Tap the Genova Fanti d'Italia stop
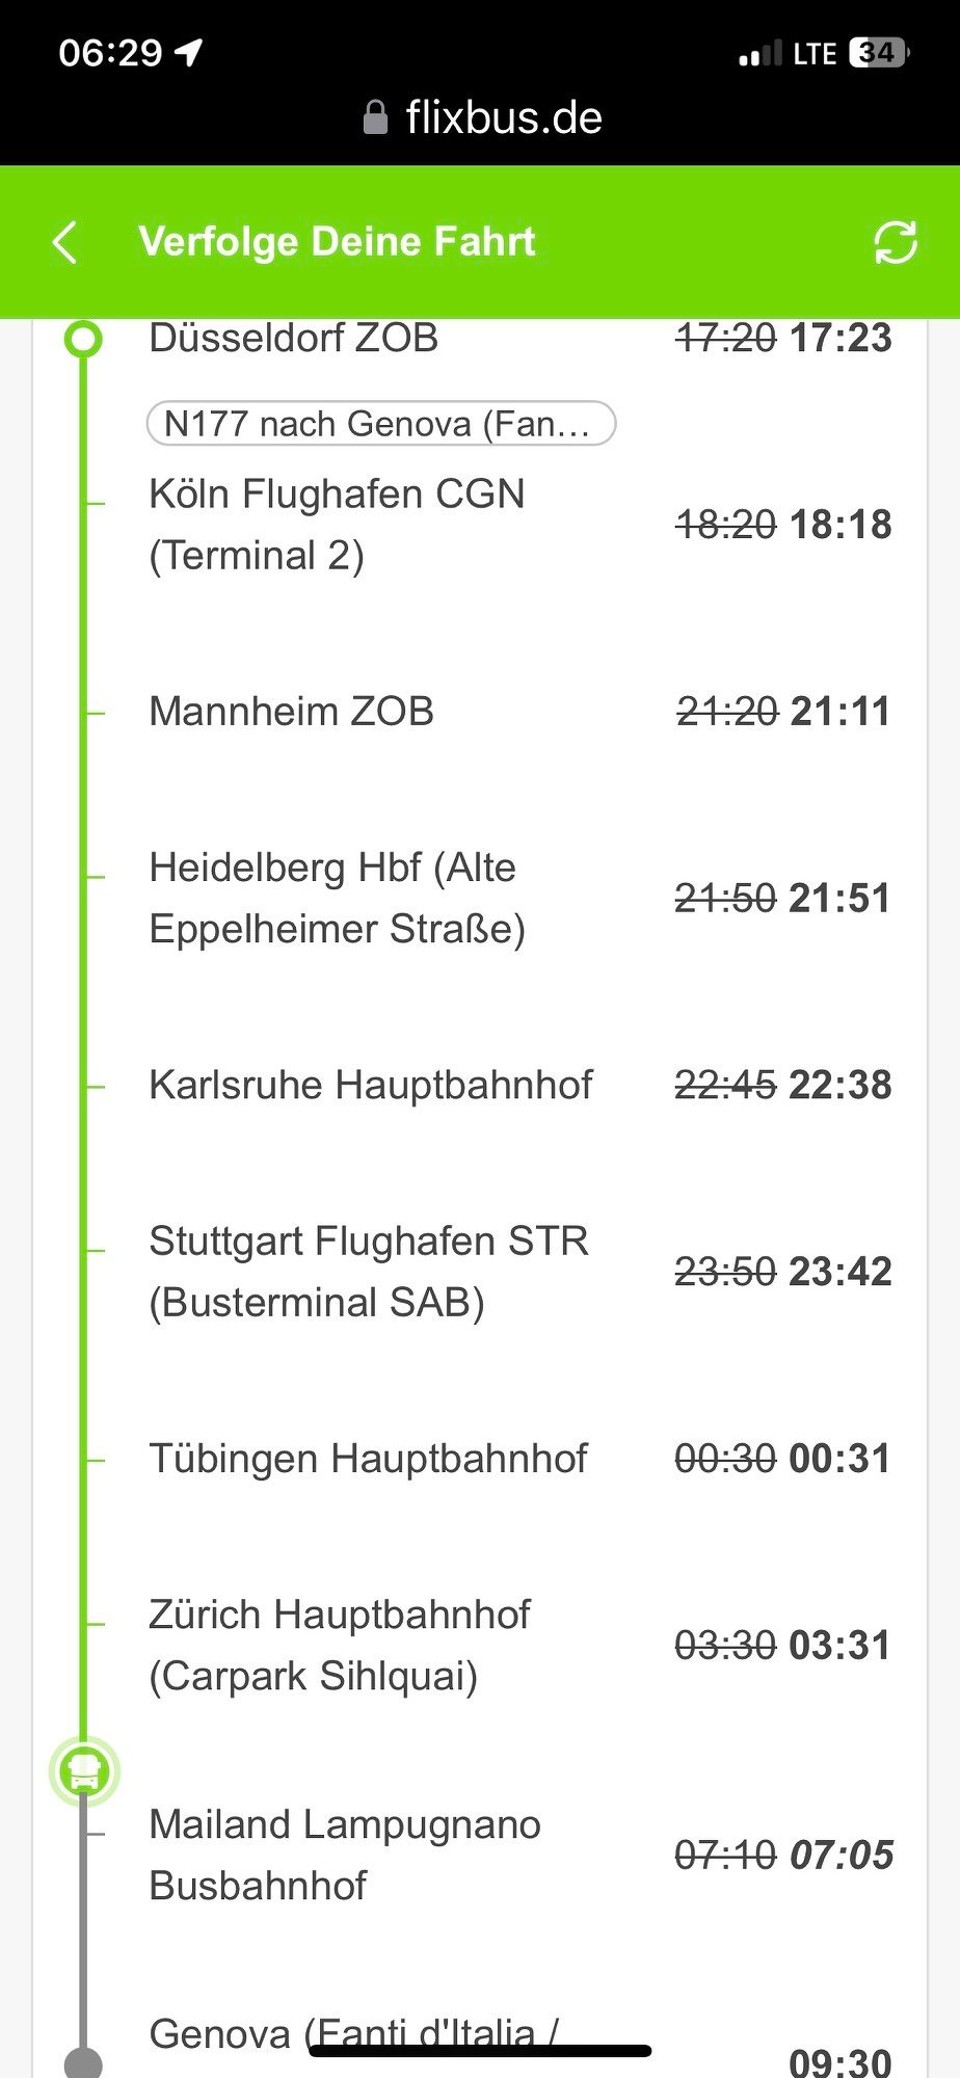The width and height of the screenshot is (960, 2078). pos(353,2034)
